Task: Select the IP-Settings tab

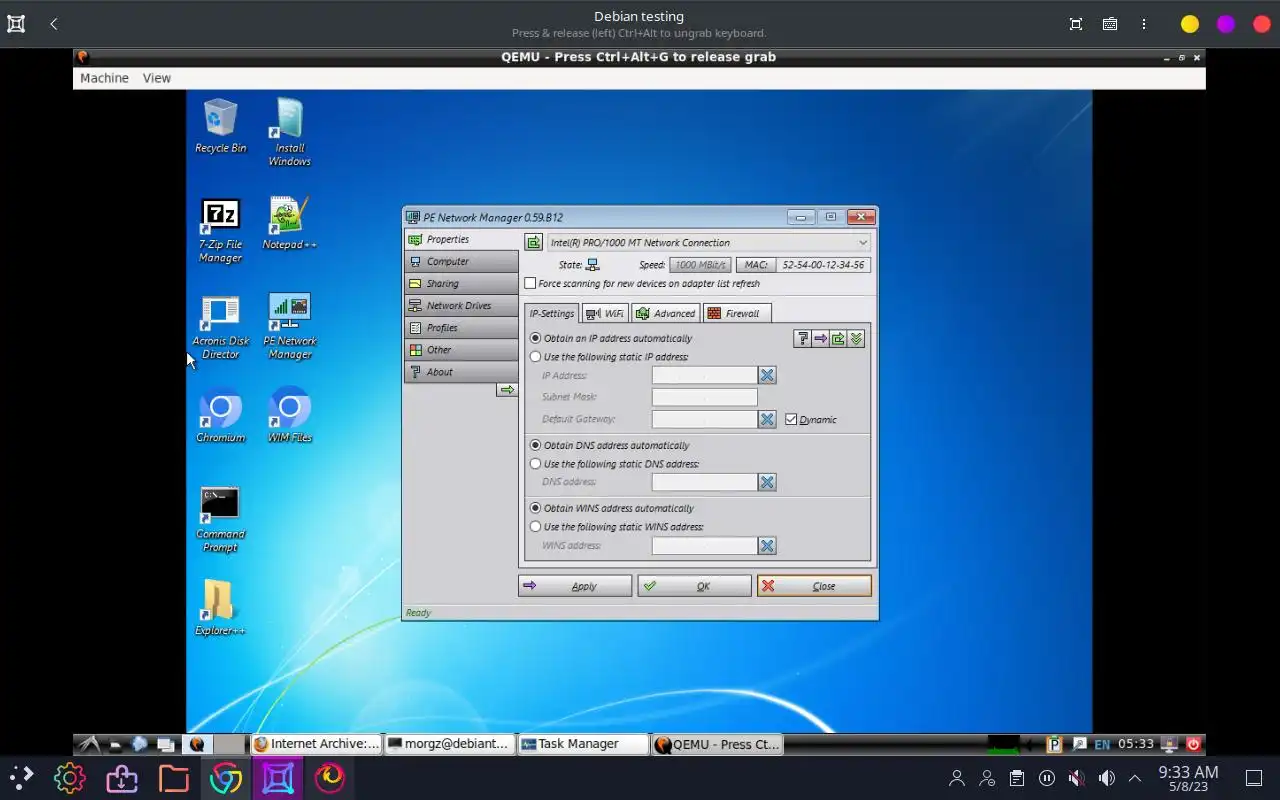Action: coord(551,313)
